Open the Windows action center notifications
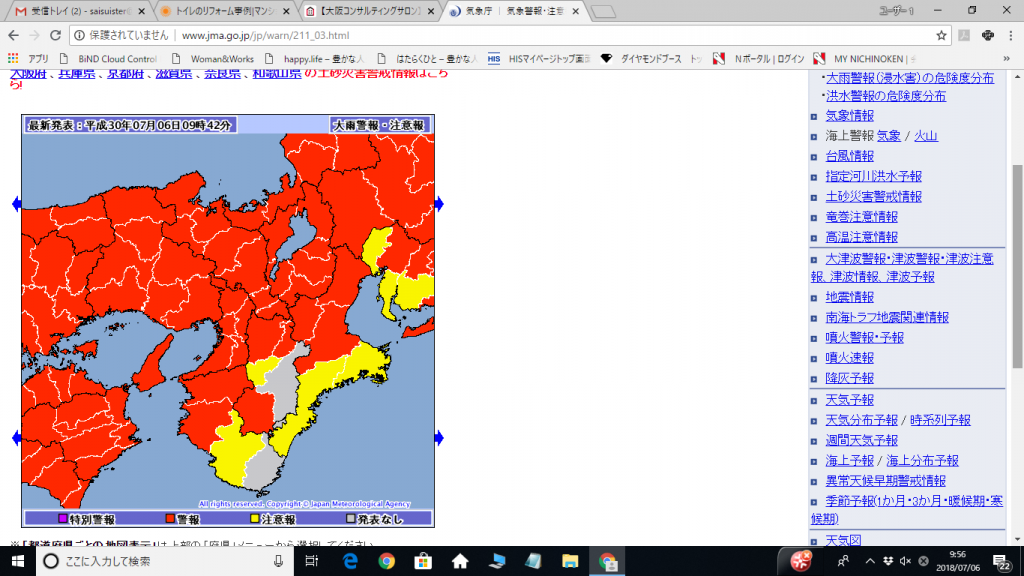Image resolution: width=1024 pixels, height=576 pixels. pos(1003,561)
